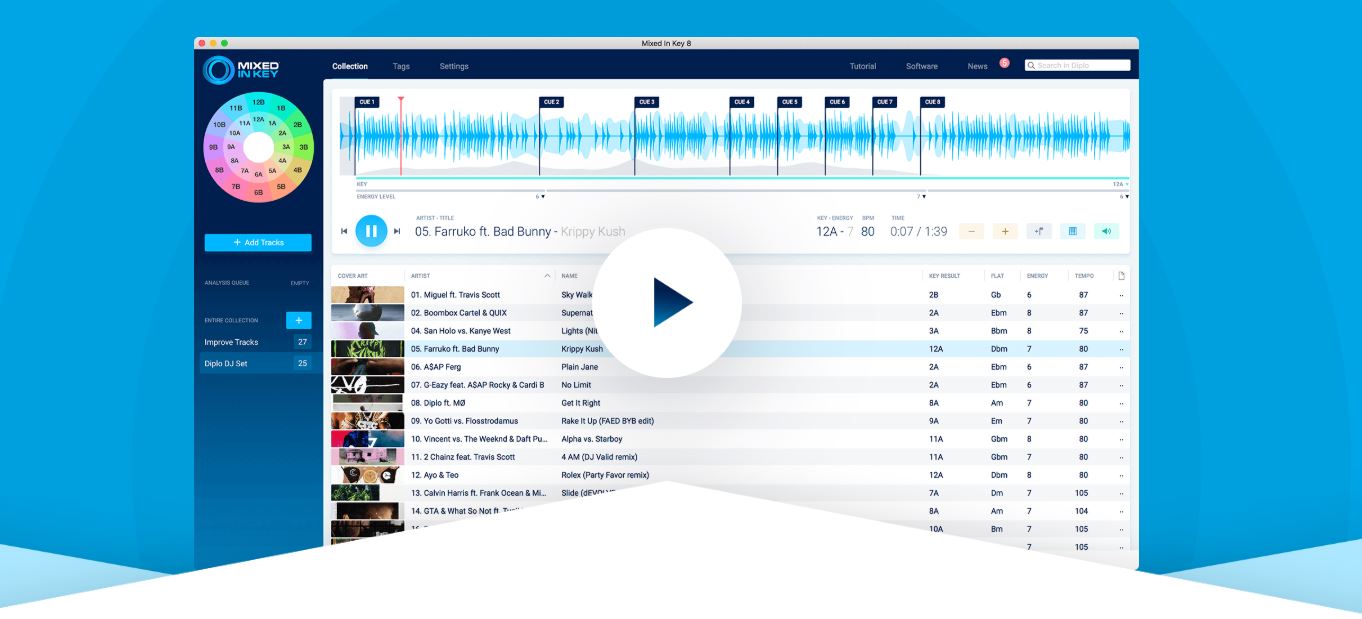Screen dimensions: 1362x619
Task: Open the Settings tab
Action: click(x=454, y=66)
